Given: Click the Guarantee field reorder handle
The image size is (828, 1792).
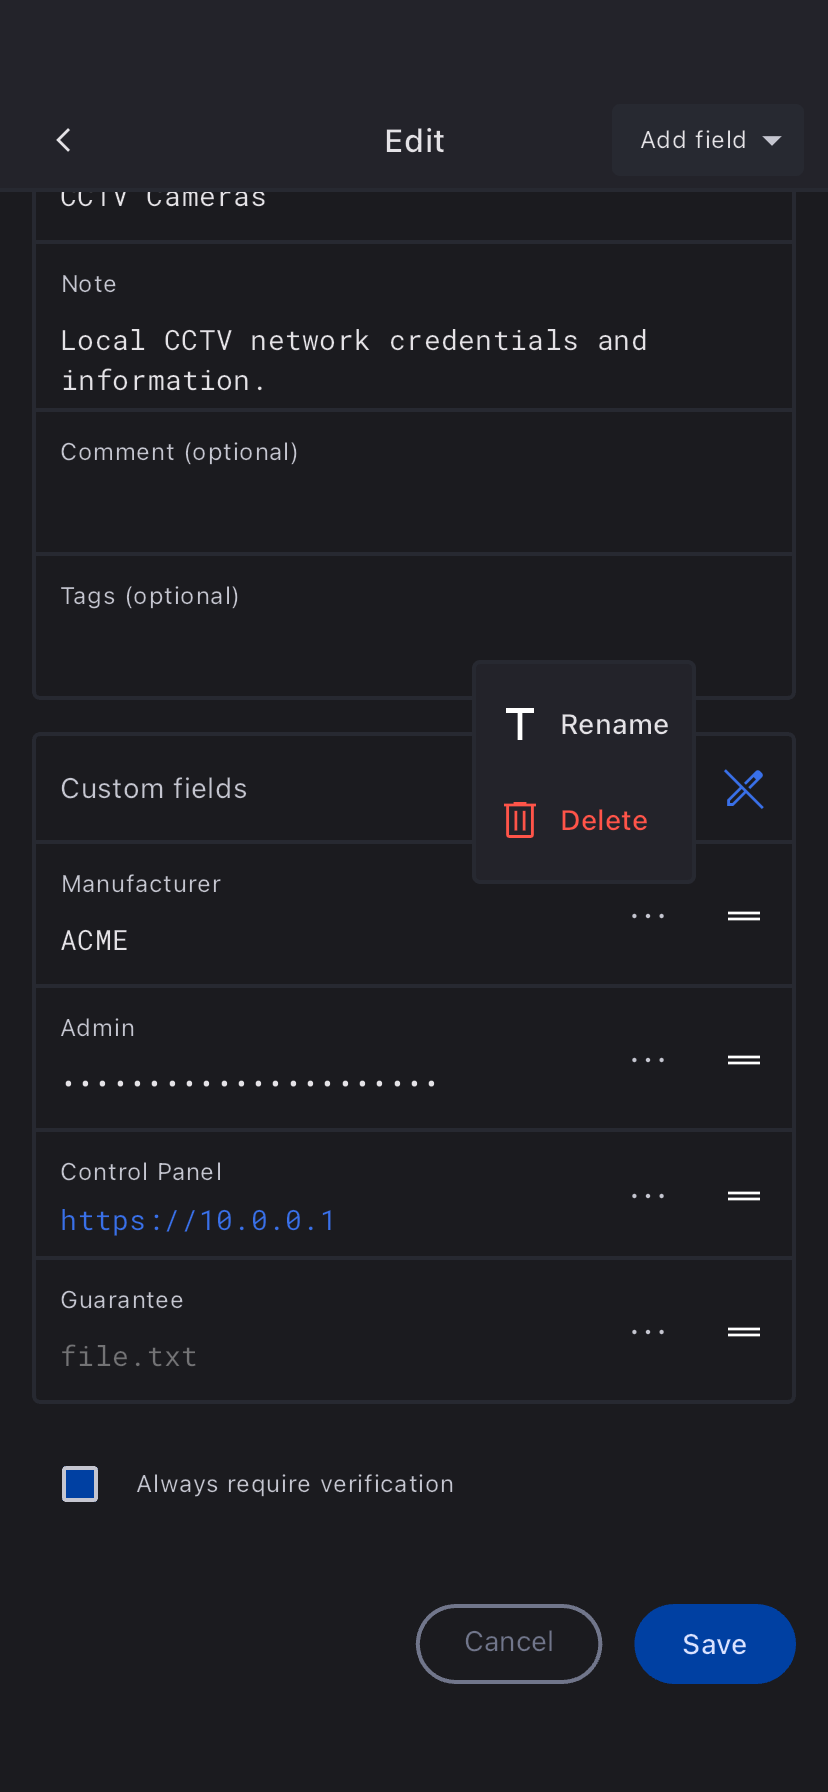Looking at the screenshot, I should [744, 1332].
